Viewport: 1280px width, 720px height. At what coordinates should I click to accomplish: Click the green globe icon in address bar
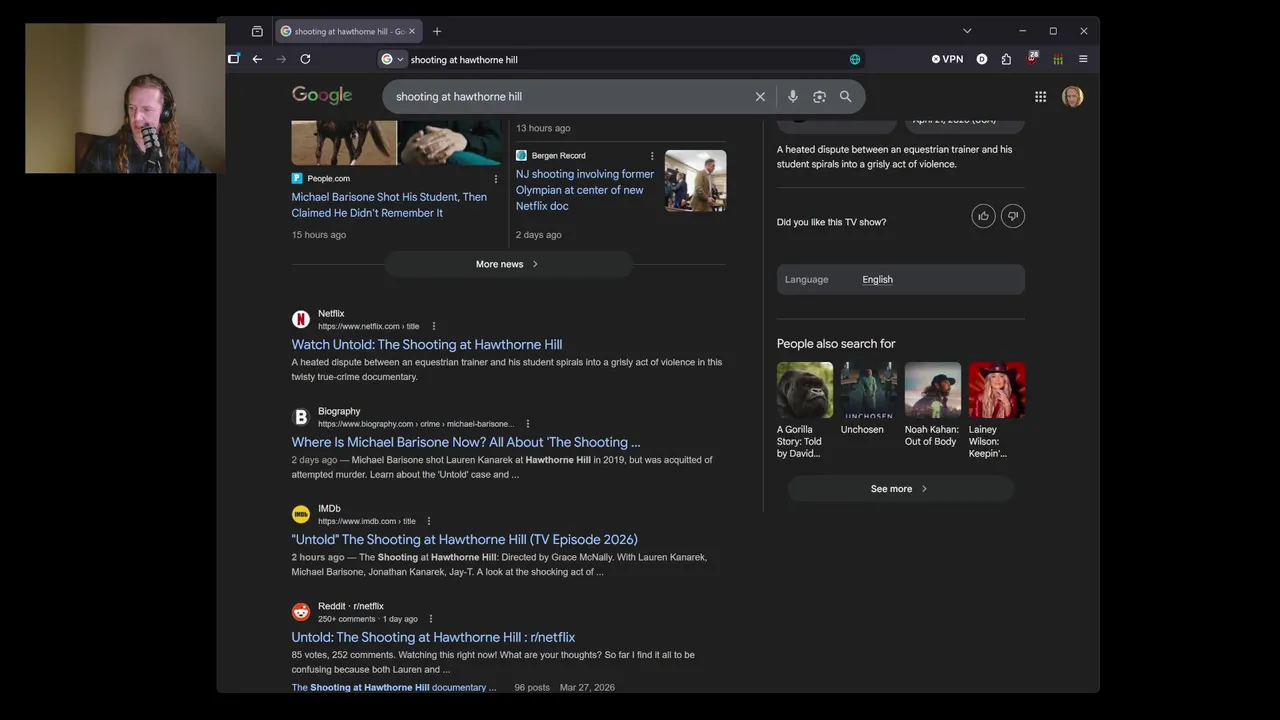click(x=855, y=59)
